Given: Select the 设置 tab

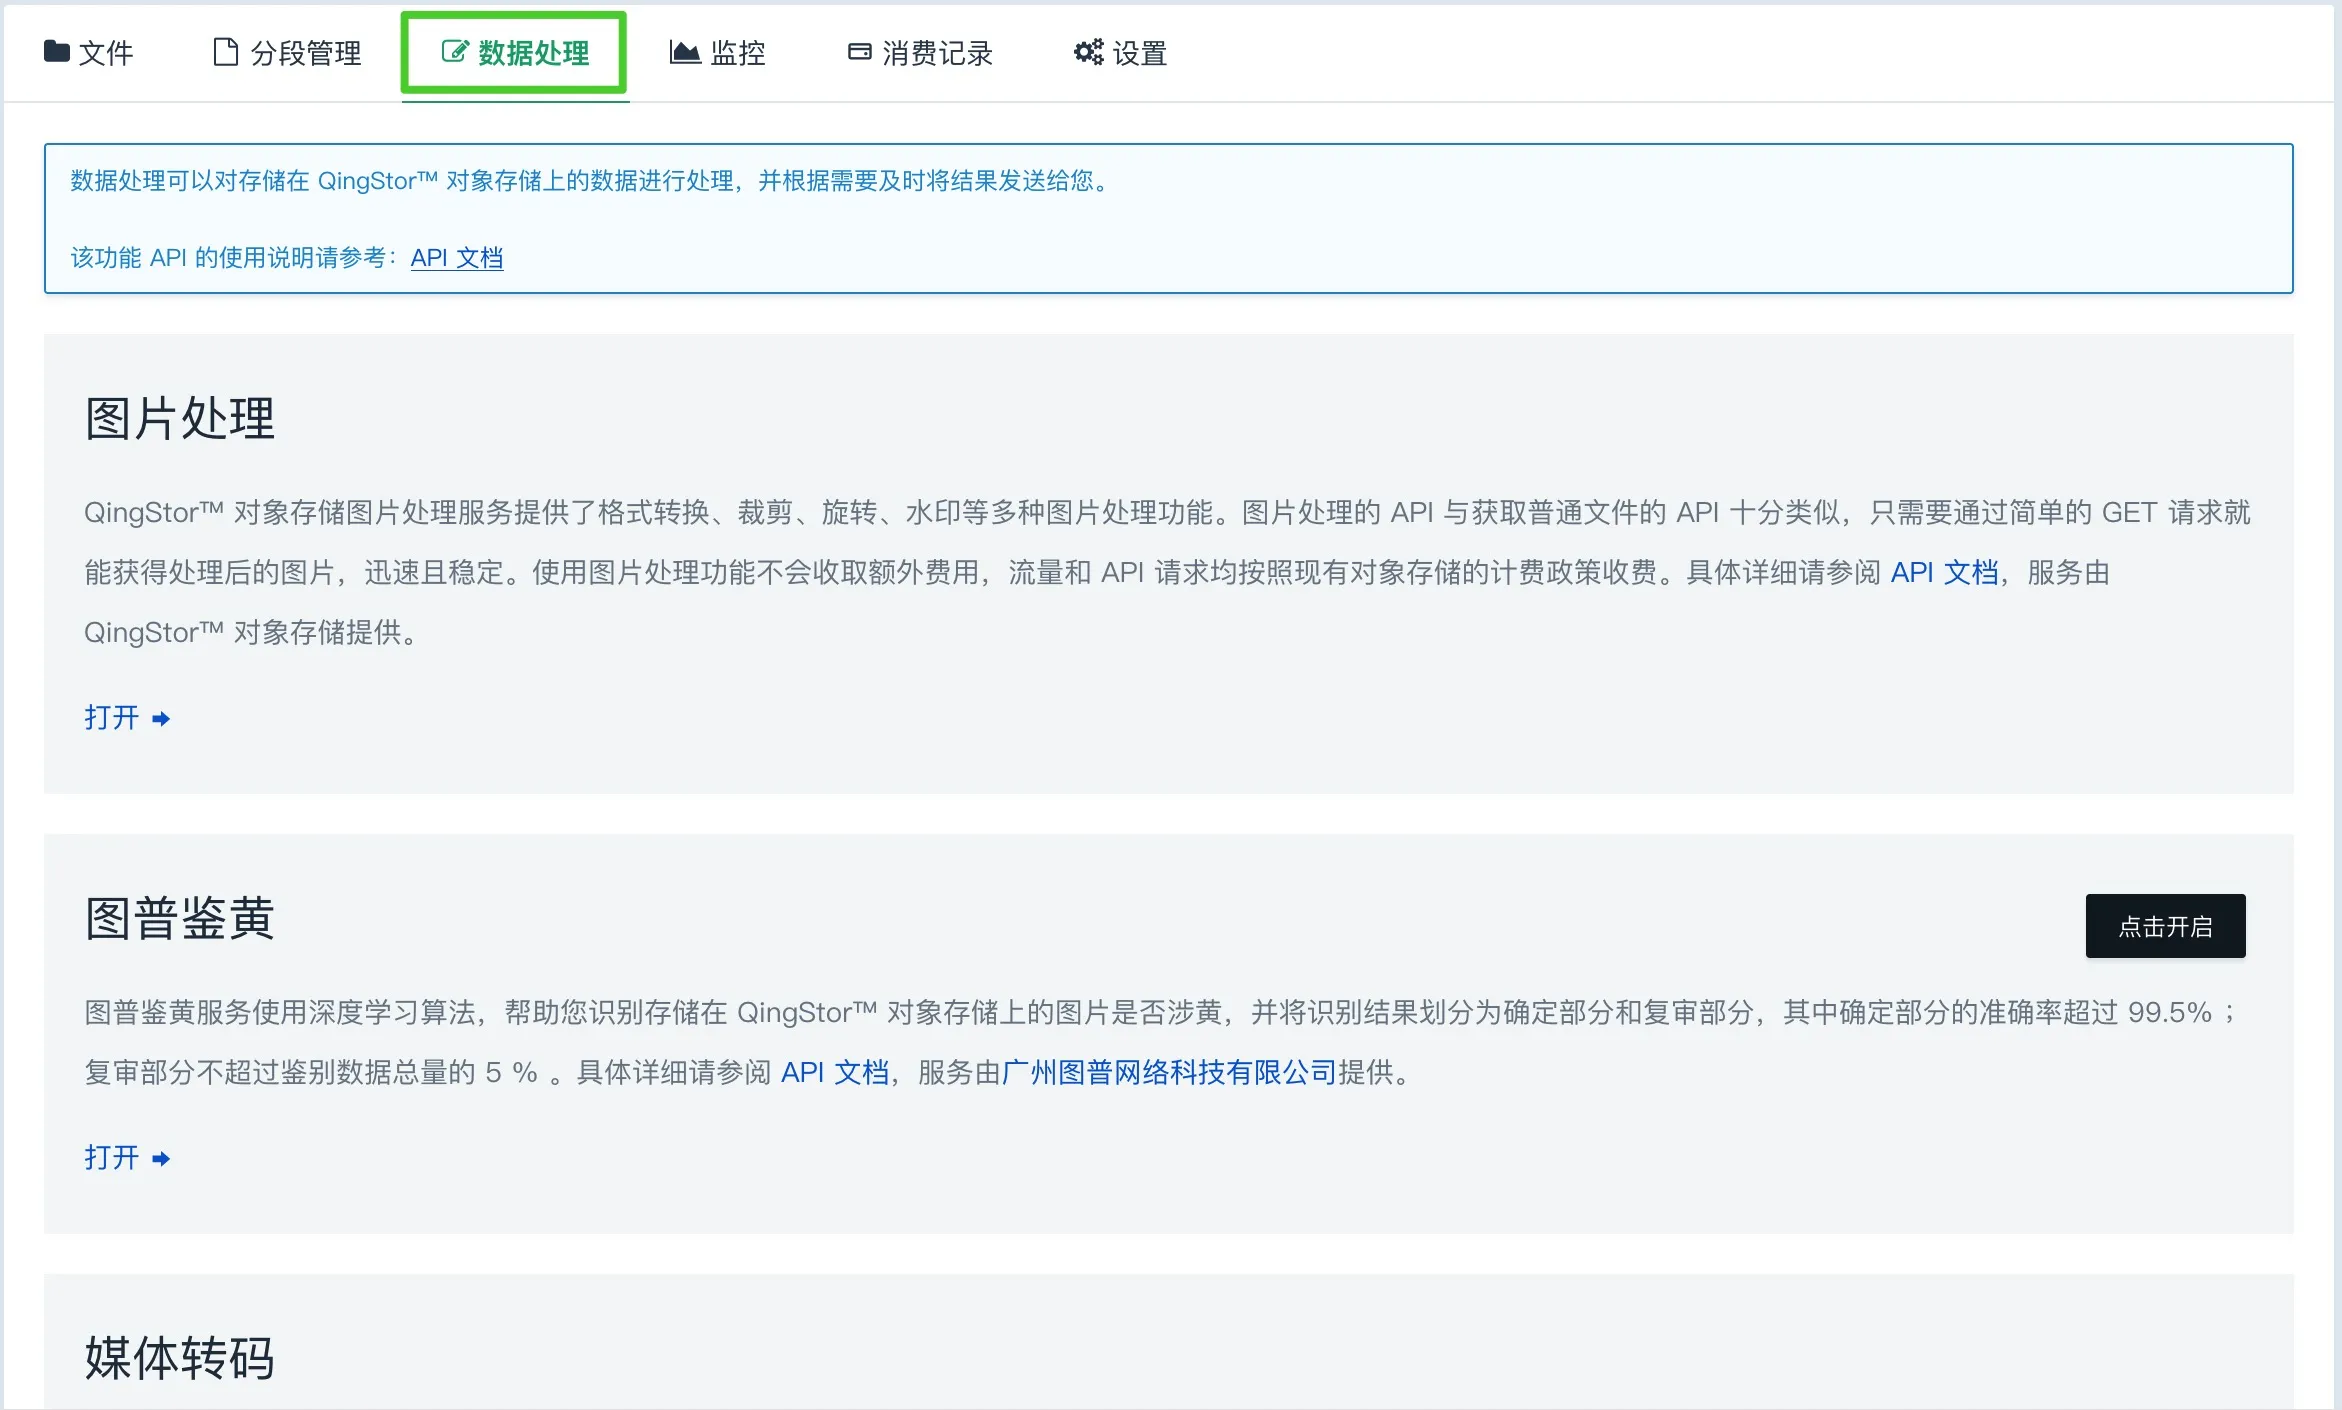Looking at the screenshot, I should tap(1139, 53).
